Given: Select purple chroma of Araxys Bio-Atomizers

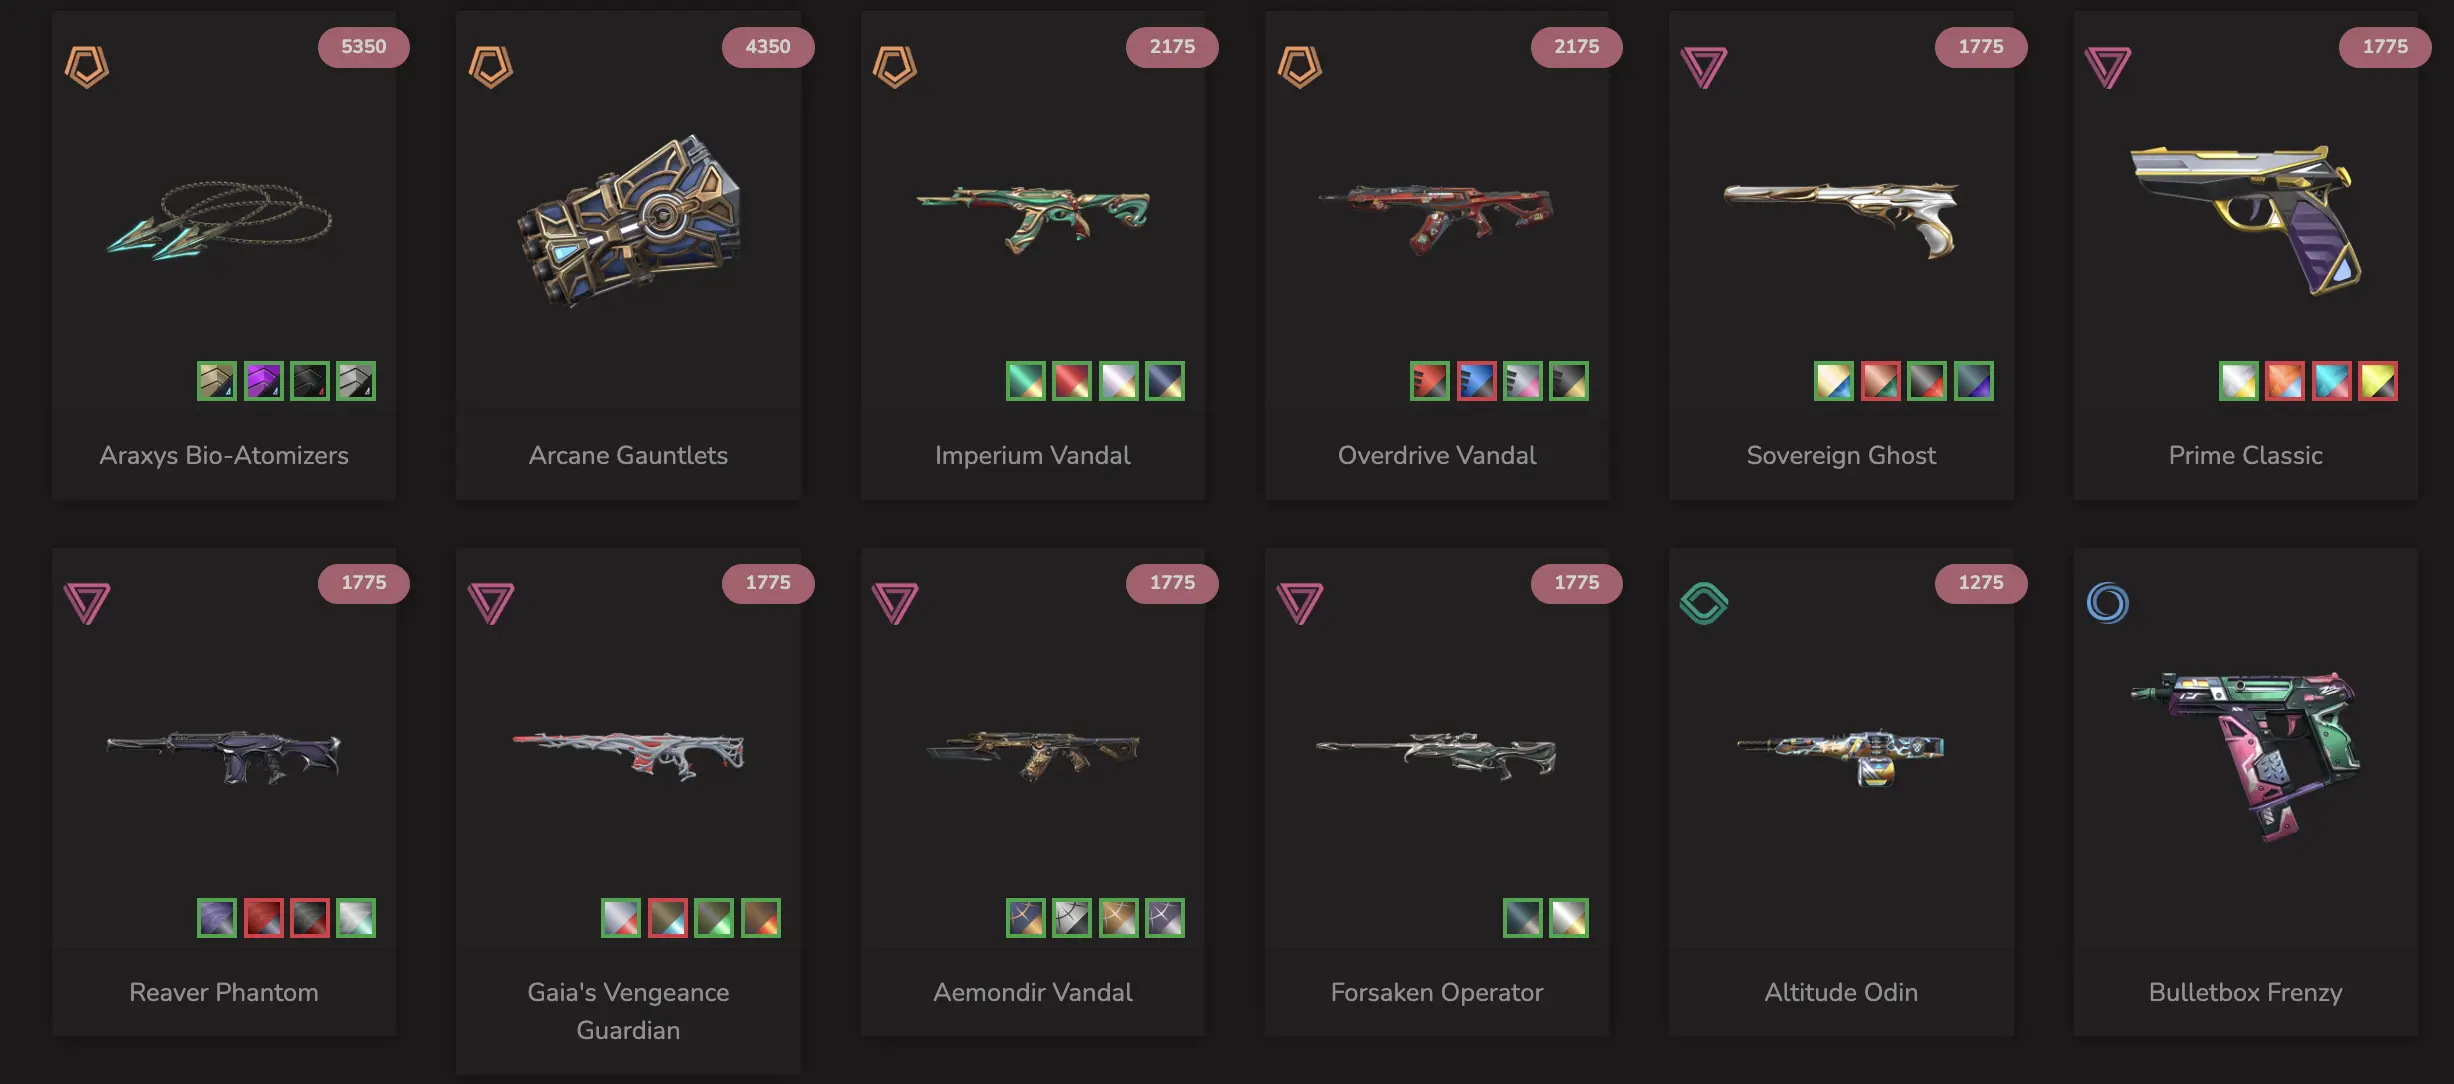Looking at the screenshot, I should (264, 381).
